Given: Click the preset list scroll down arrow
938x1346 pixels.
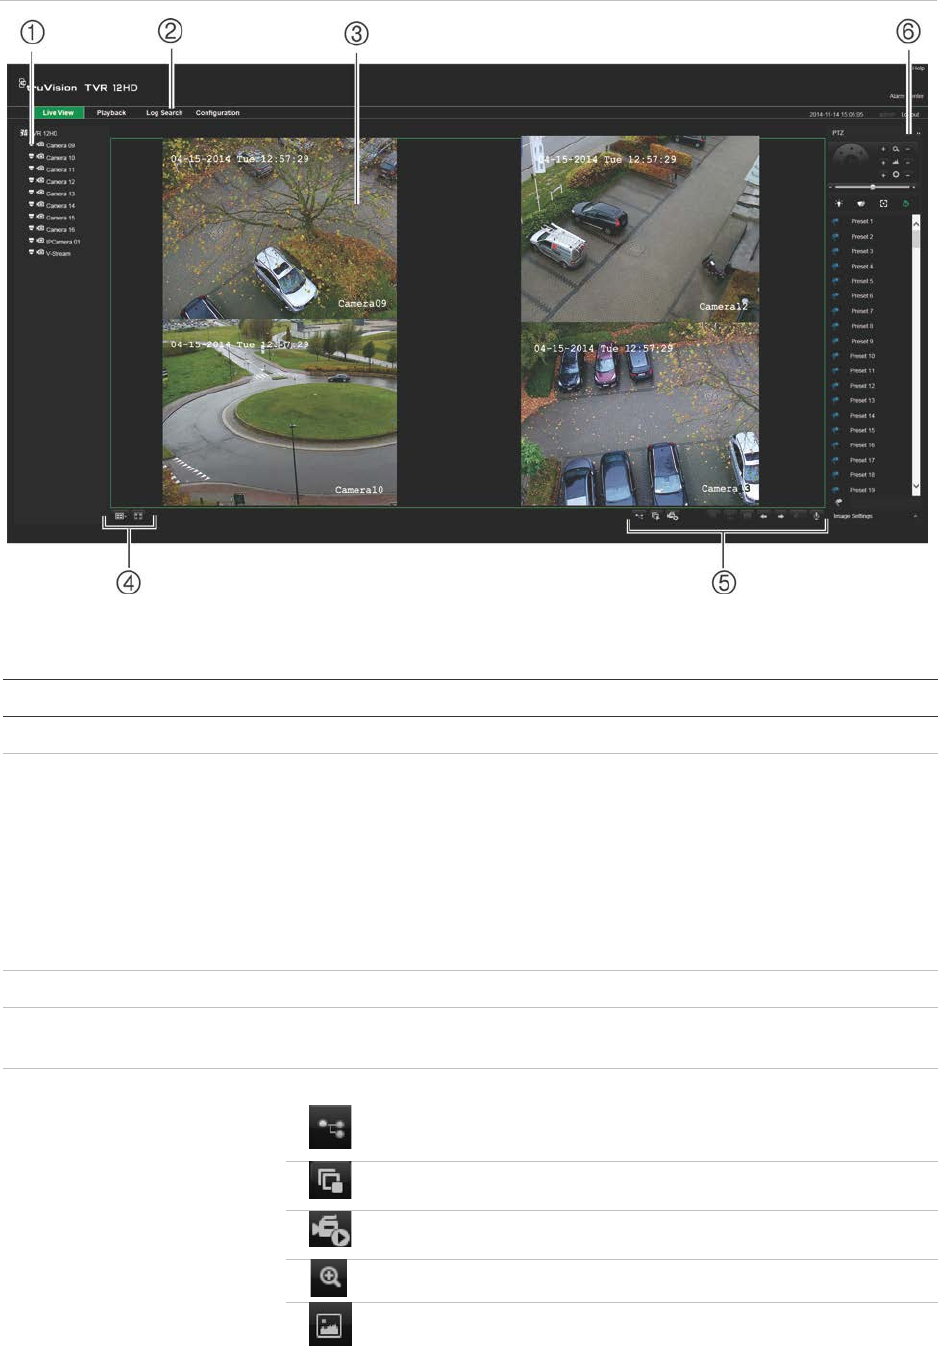Looking at the screenshot, I should pos(916,487).
